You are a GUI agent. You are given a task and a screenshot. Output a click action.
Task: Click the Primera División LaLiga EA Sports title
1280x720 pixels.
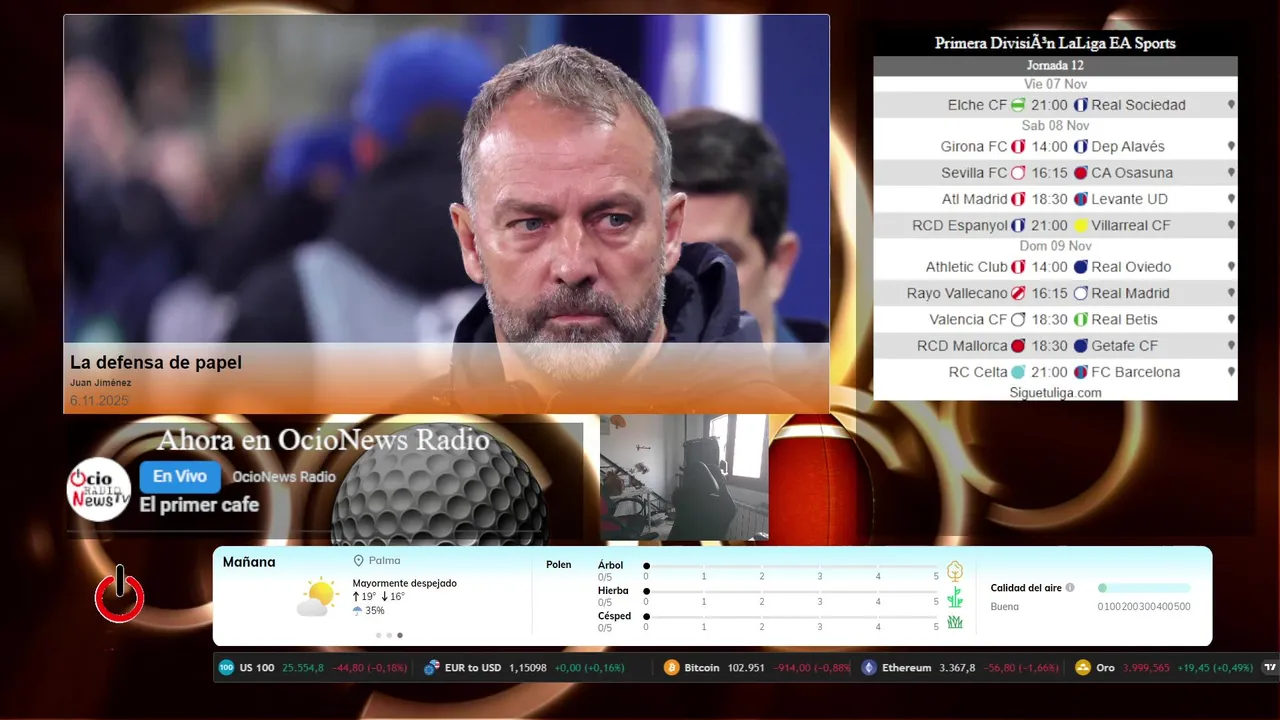pyautogui.click(x=1055, y=43)
